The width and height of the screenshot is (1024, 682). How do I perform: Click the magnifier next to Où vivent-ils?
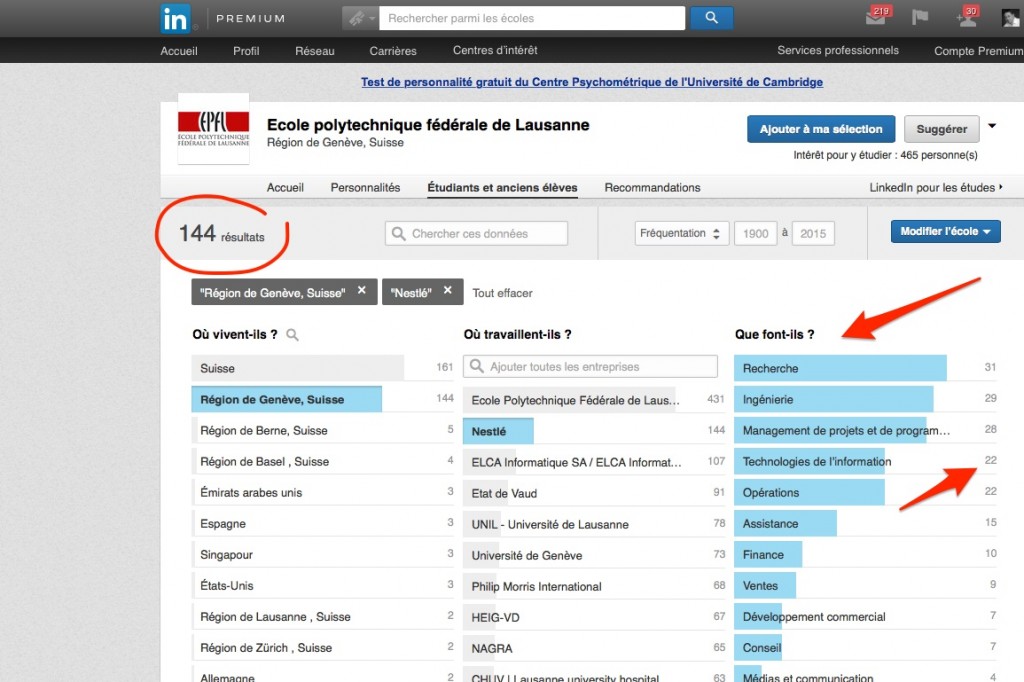coord(293,335)
